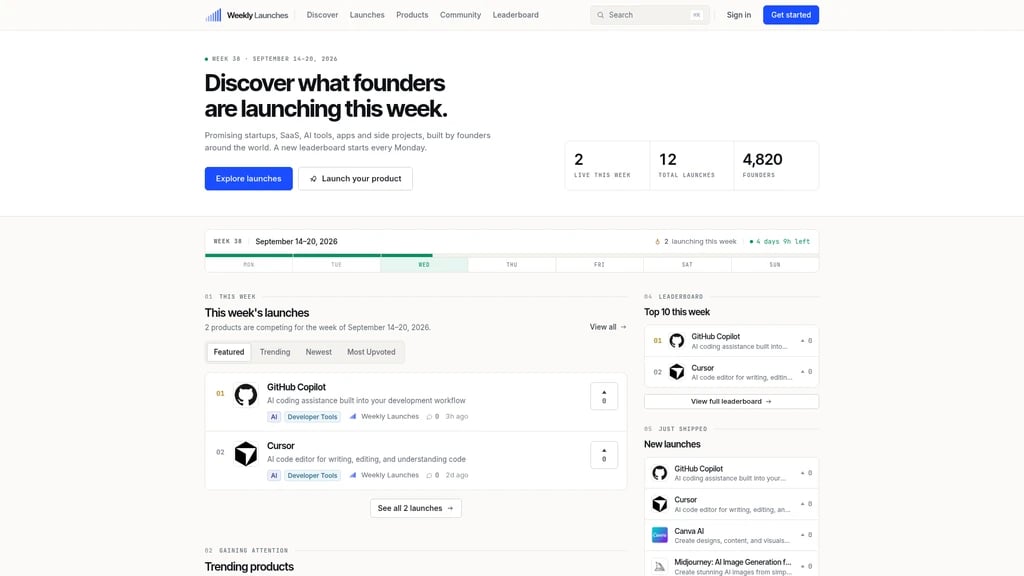Select THU in the week progress bar
The height and width of the screenshot is (576, 1024).
click(512, 264)
